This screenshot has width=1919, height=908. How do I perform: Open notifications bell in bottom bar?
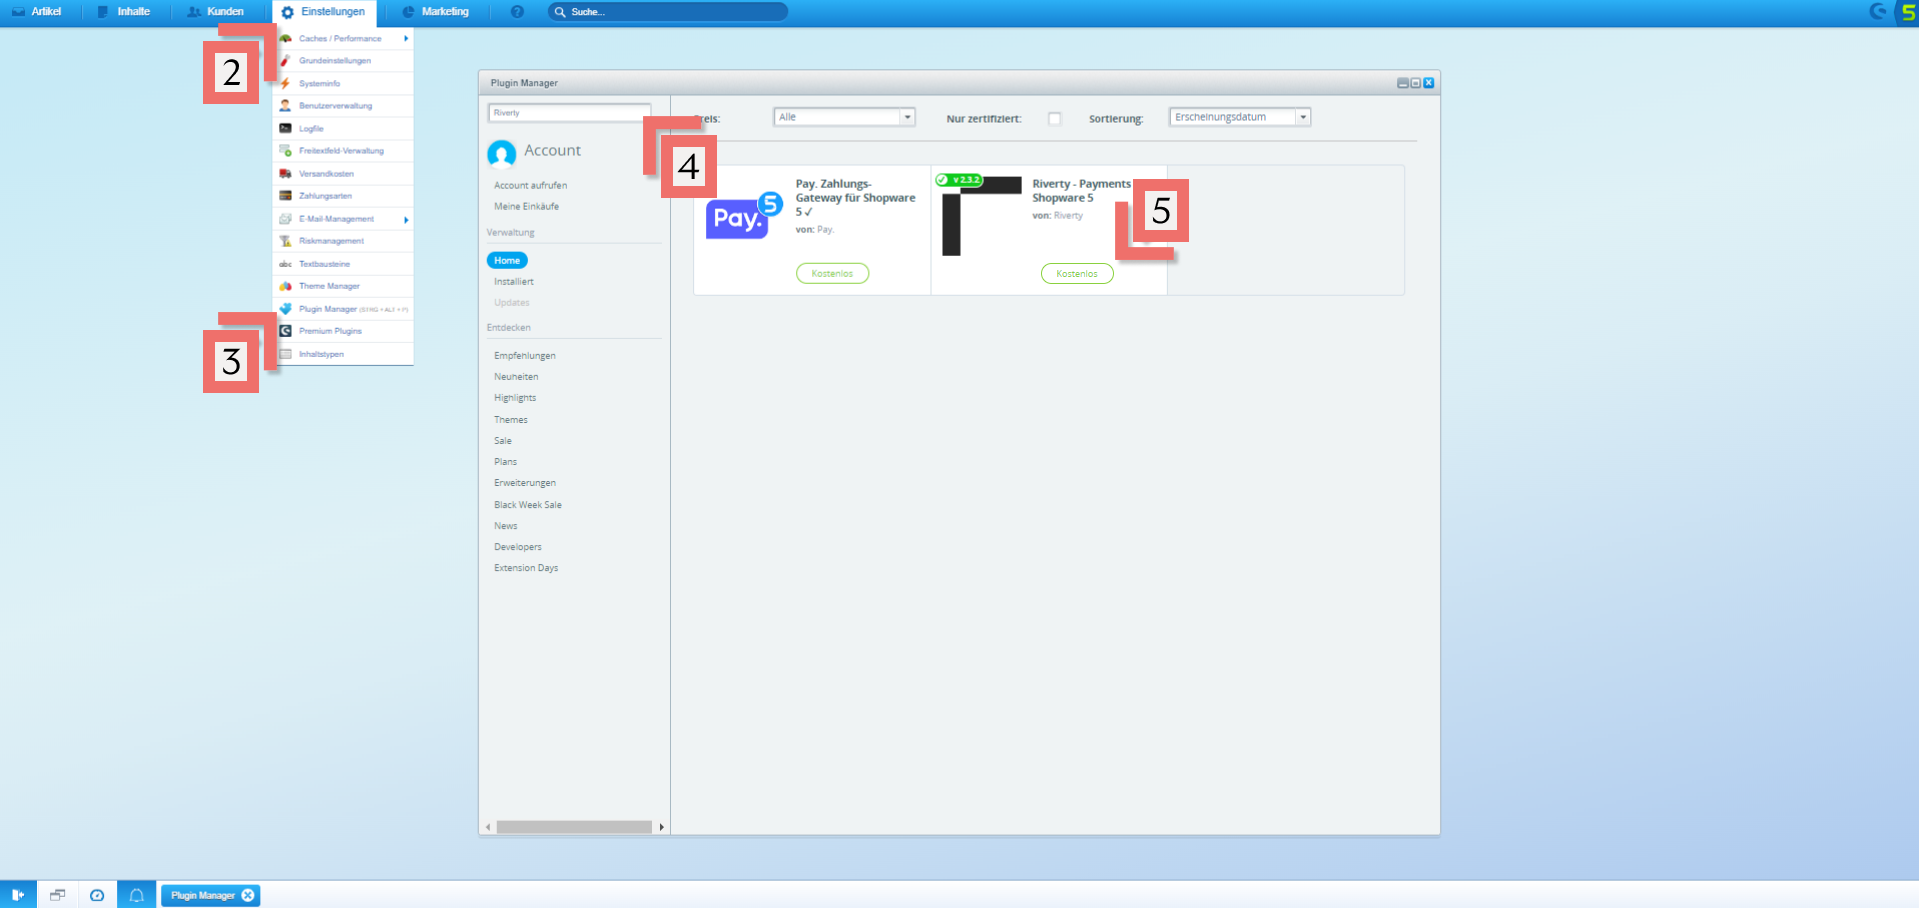(137, 895)
